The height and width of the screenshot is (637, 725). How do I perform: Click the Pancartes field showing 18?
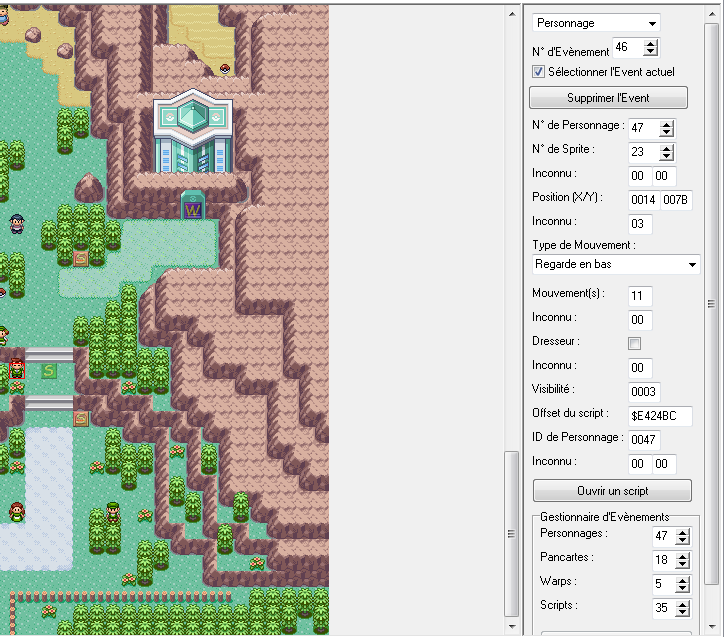click(x=664, y=560)
